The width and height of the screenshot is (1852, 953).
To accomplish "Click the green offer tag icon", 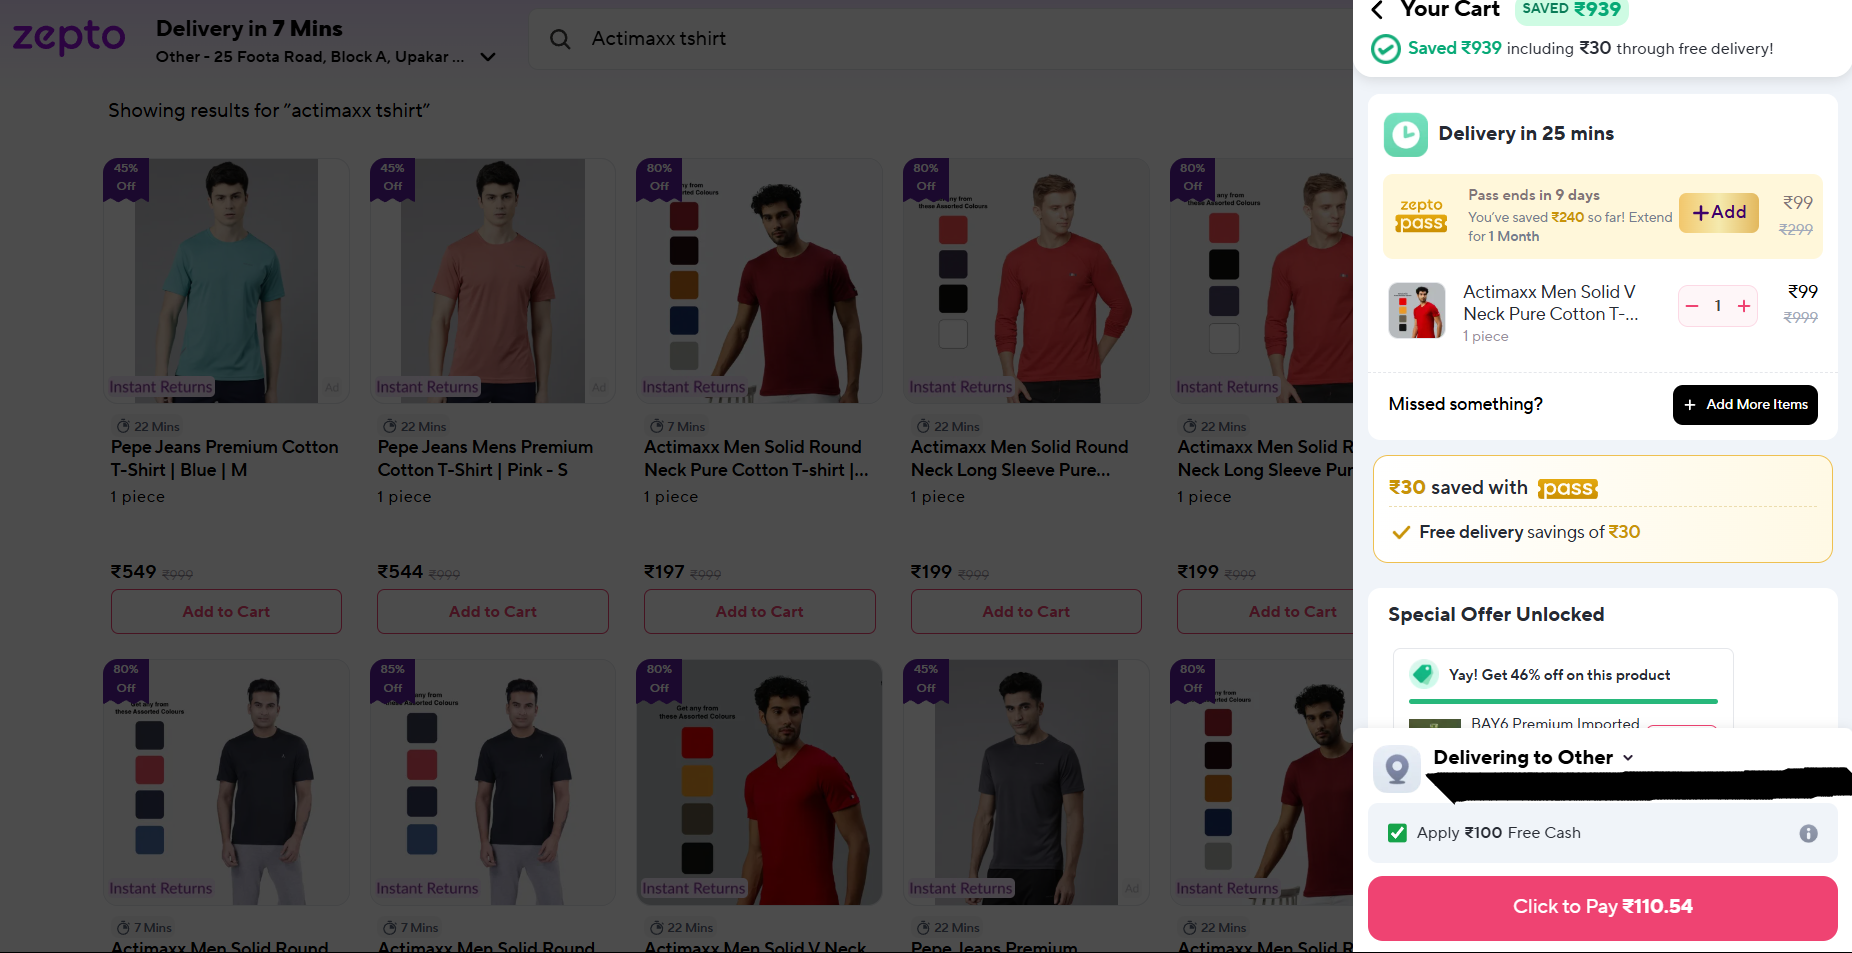I will (x=1423, y=674).
